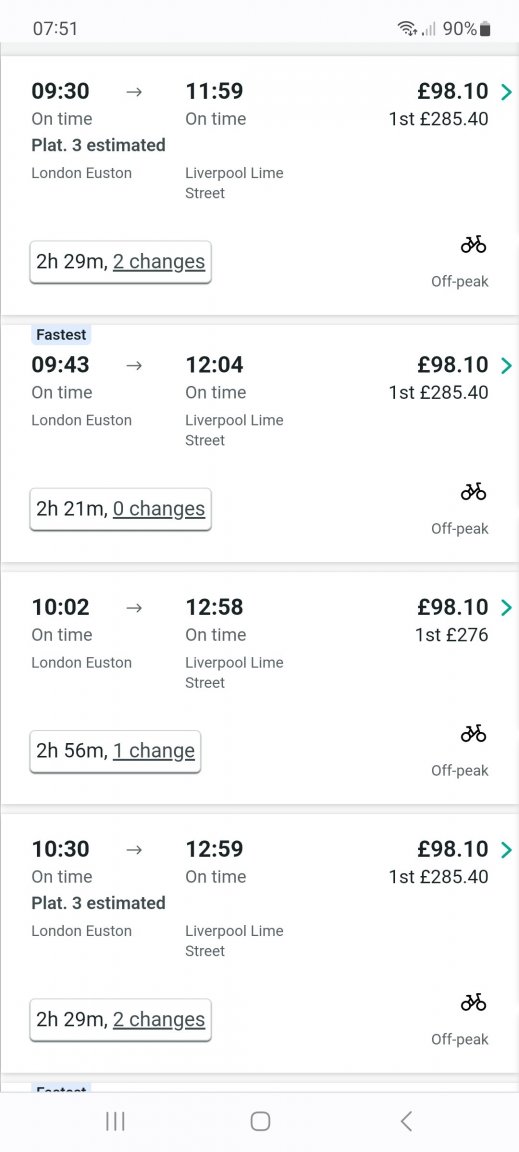This screenshot has width=519, height=1152.
Task: Tap the Android back arrow
Action: [406, 1121]
